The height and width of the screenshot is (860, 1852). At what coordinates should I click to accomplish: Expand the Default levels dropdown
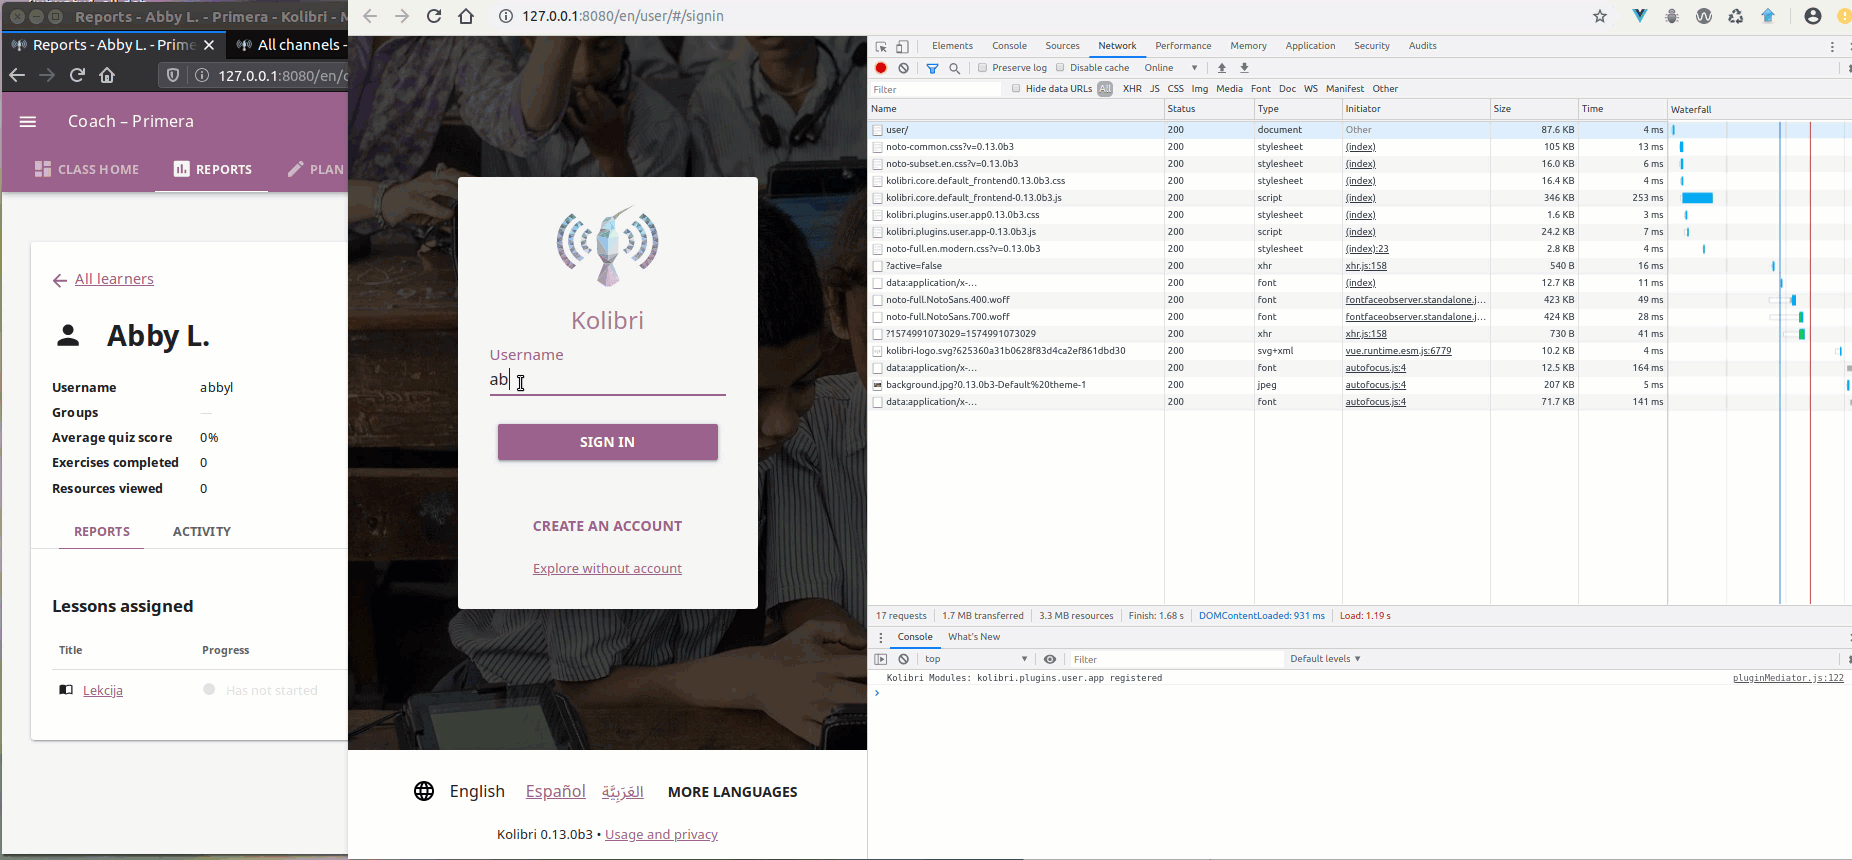click(x=1325, y=659)
